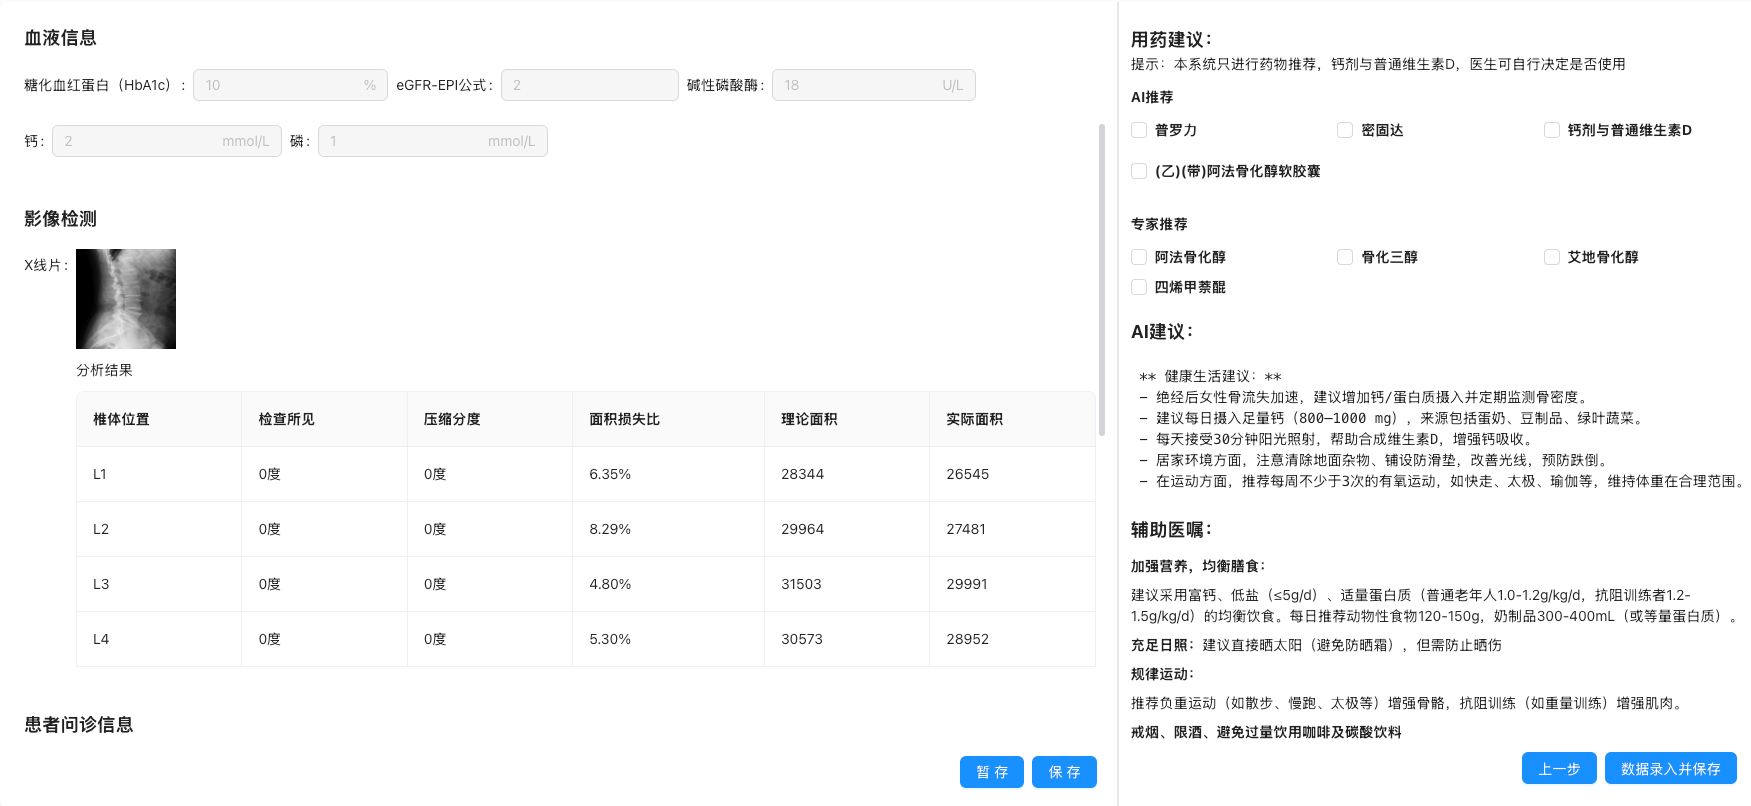
Task: Click the 健康生活建议 line
Action: point(1210,376)
